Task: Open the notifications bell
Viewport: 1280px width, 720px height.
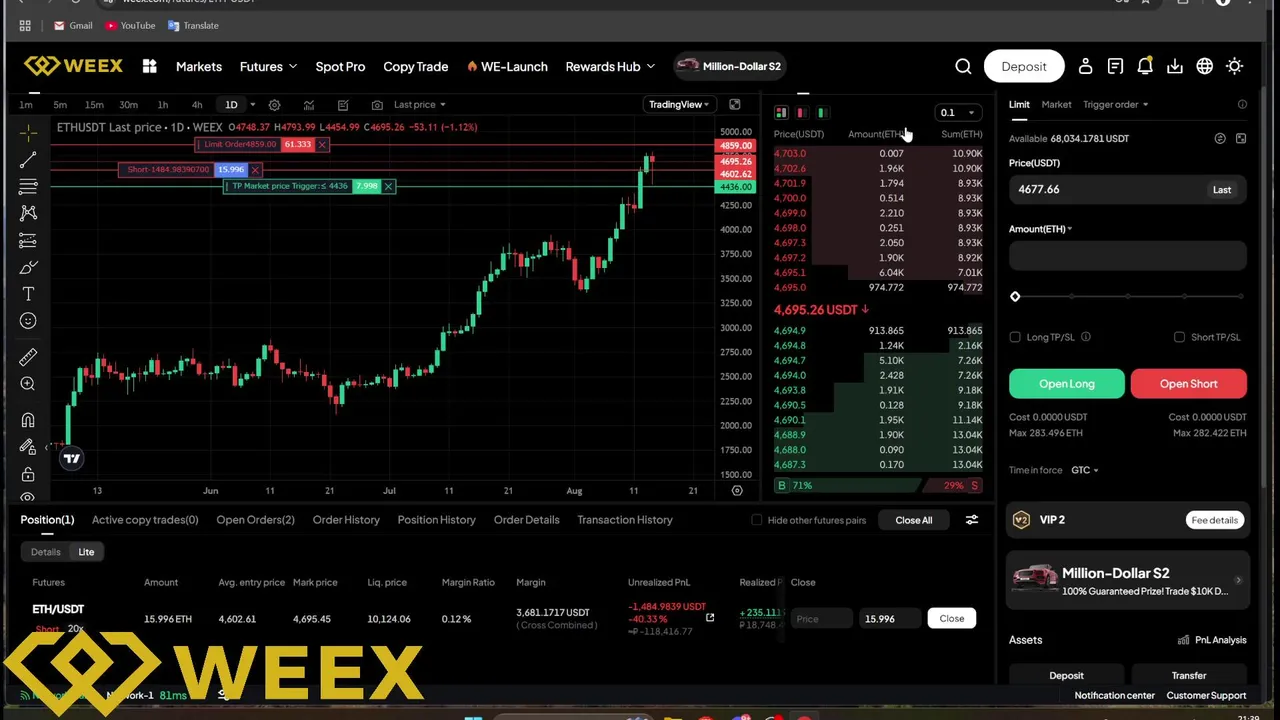Action: click(x=1145, y=66)
